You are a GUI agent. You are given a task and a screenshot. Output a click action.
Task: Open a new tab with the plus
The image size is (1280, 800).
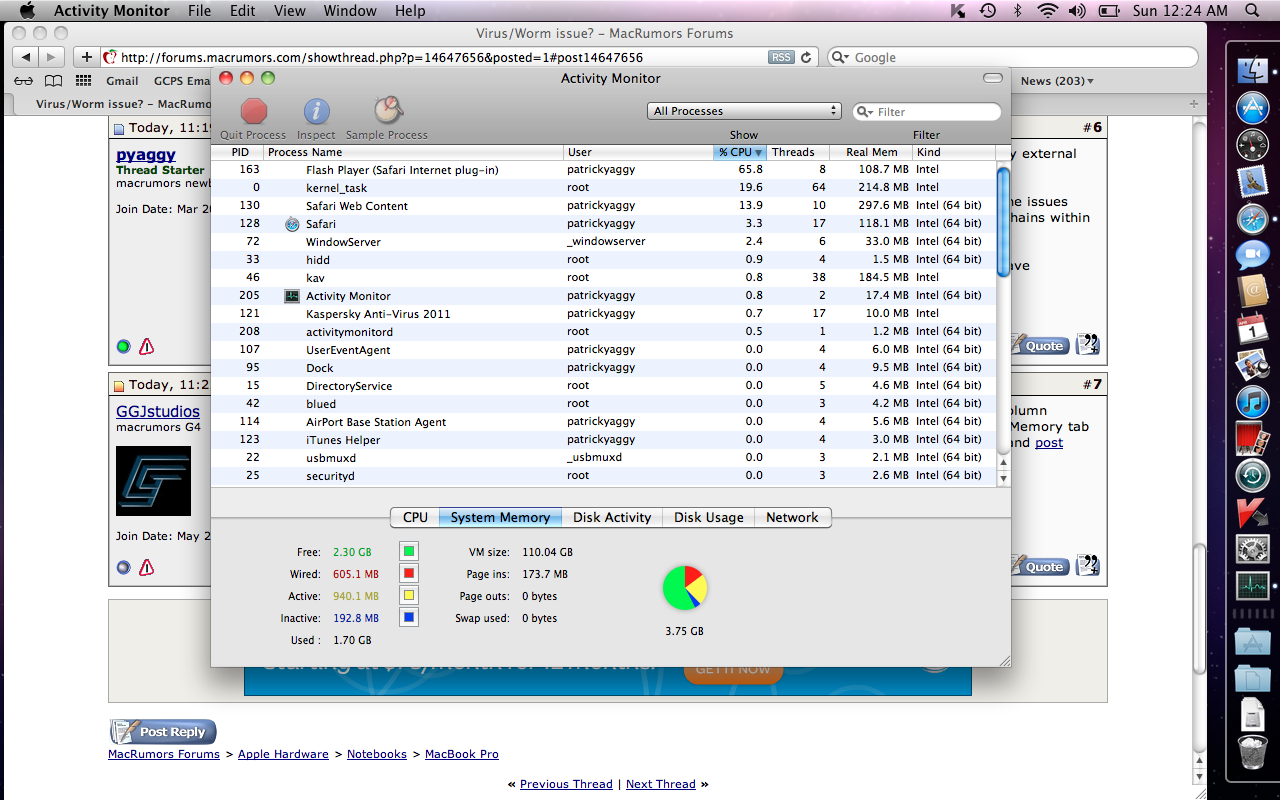[1193, 103]
